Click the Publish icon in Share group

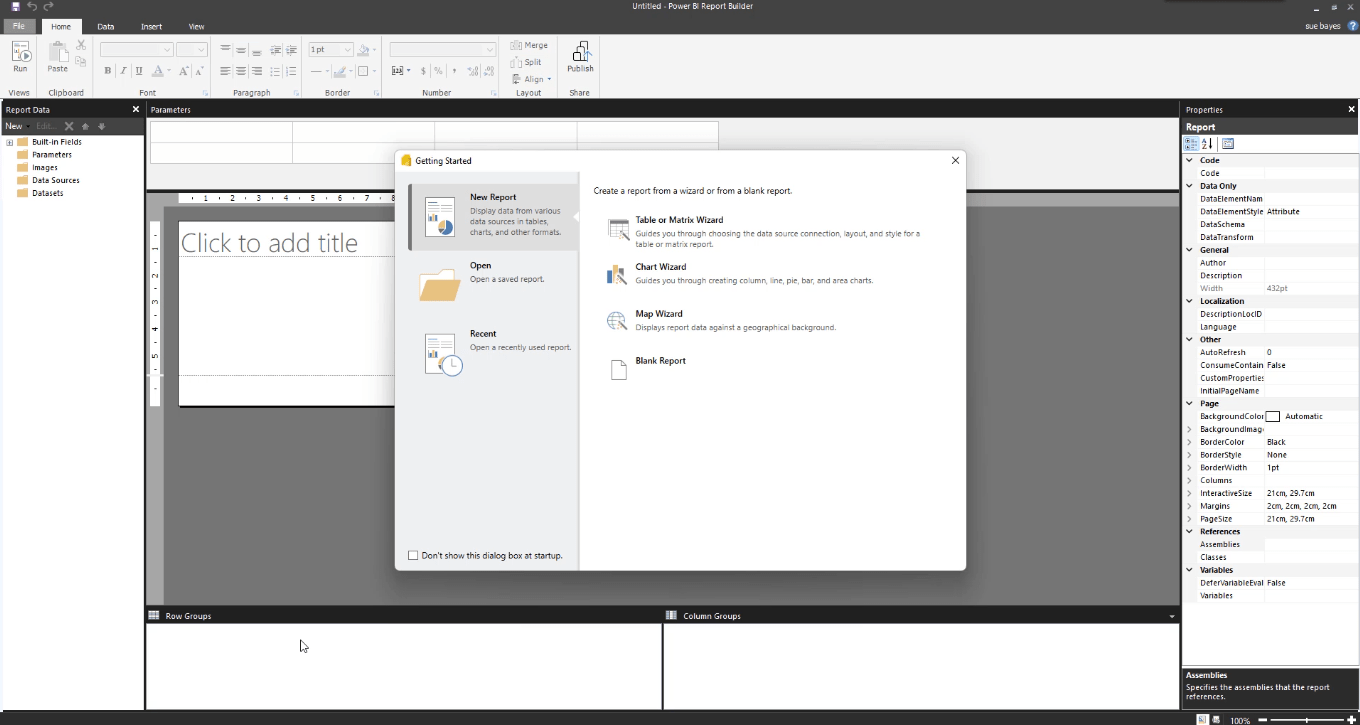(580, 52)
